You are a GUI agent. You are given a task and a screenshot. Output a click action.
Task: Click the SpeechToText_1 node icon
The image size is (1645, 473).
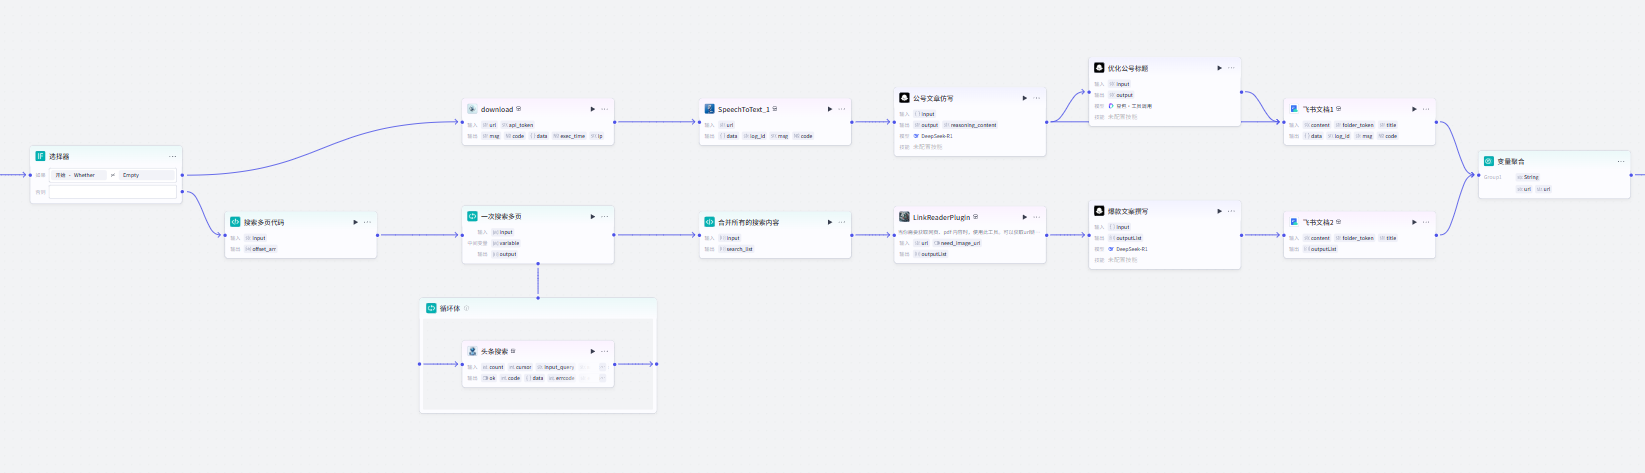[709, 109]
